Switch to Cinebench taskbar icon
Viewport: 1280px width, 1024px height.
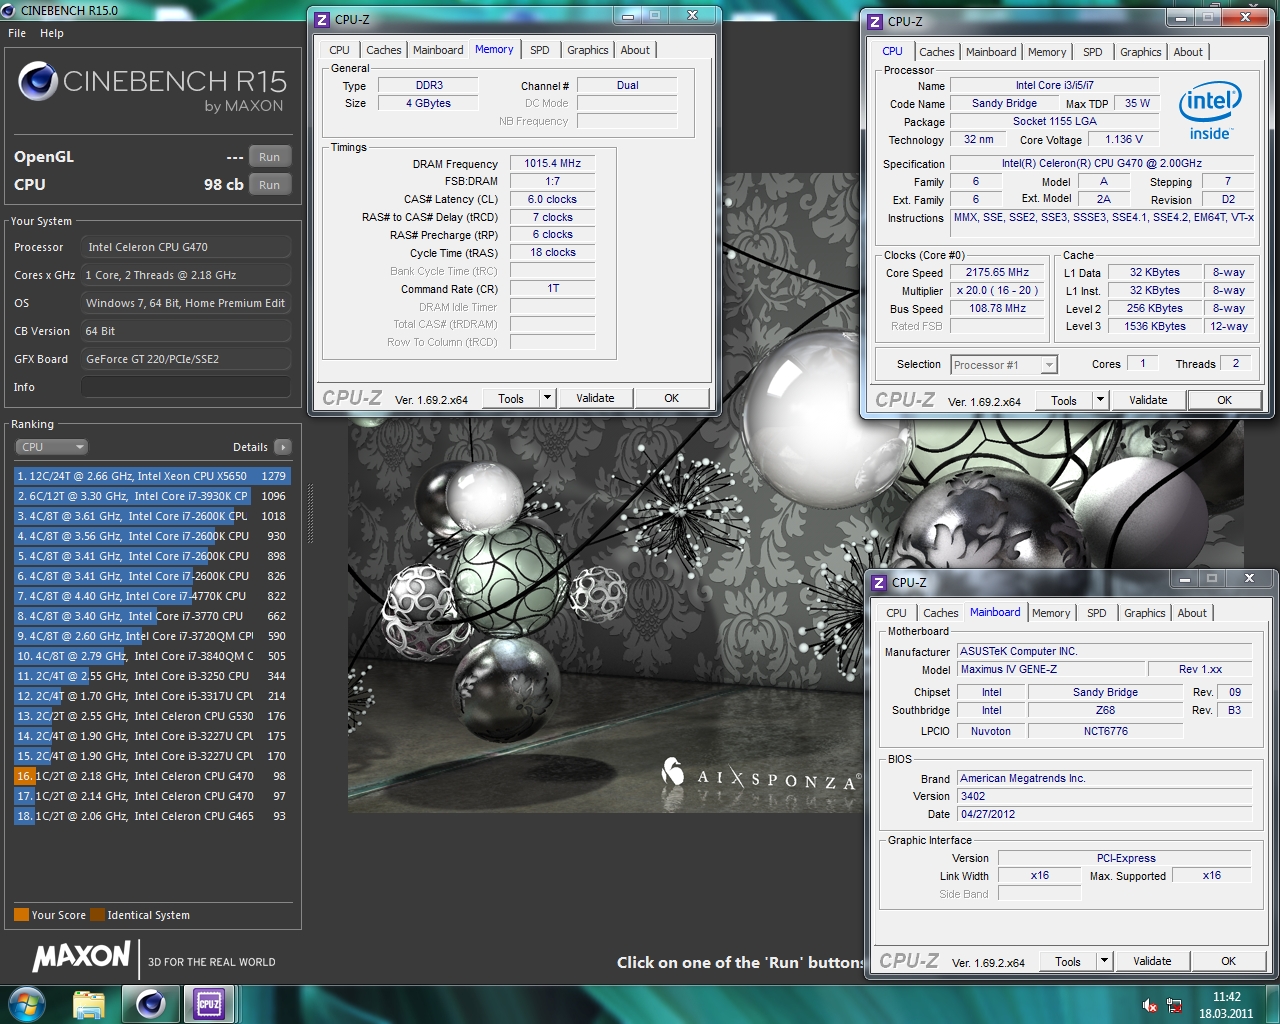(150, 1004)
